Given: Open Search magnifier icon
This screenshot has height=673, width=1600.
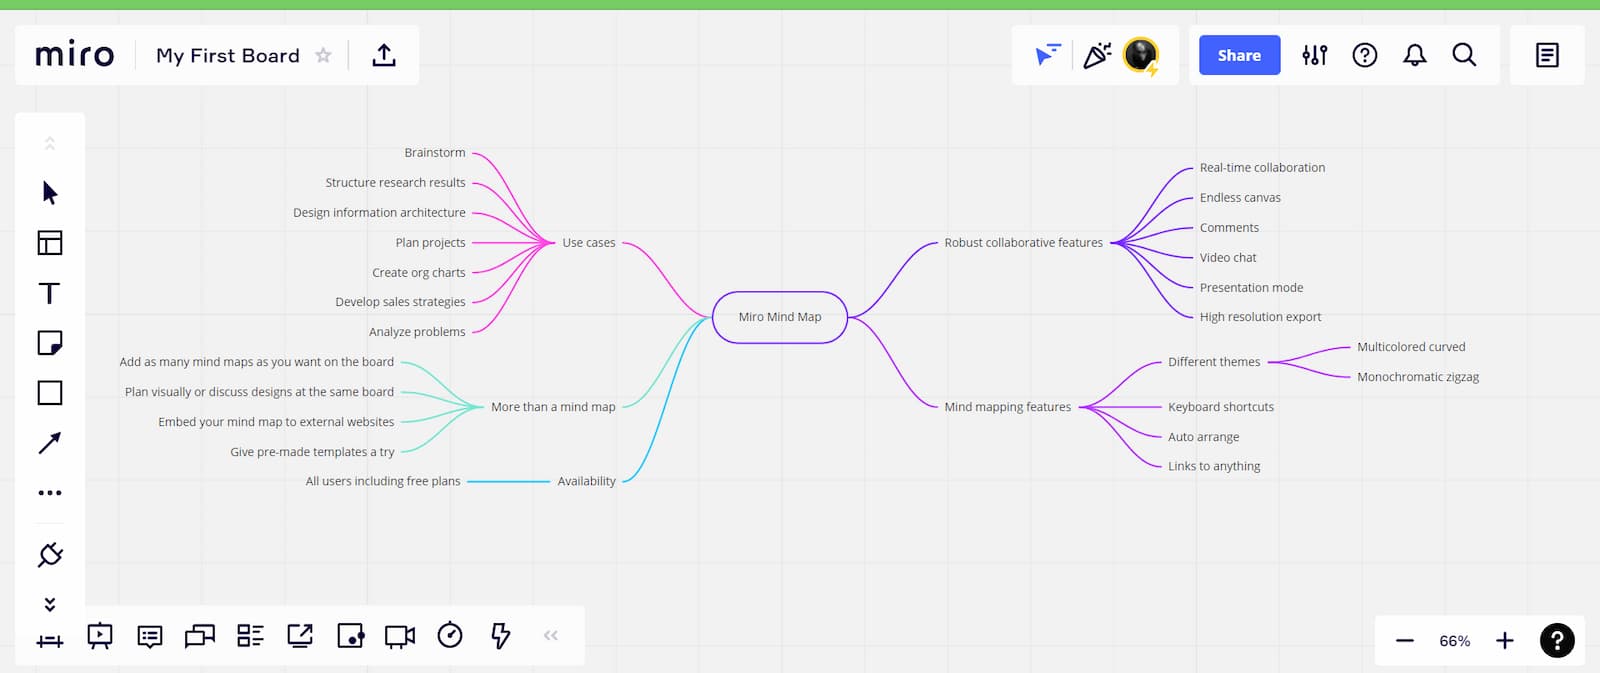Looking at the screenshot, I should (1464, 55).
